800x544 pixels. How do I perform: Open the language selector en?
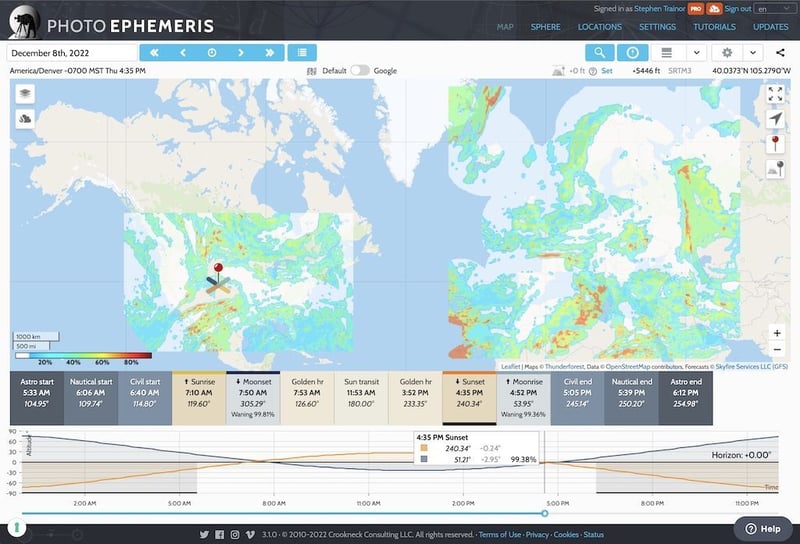click(773, 9)
